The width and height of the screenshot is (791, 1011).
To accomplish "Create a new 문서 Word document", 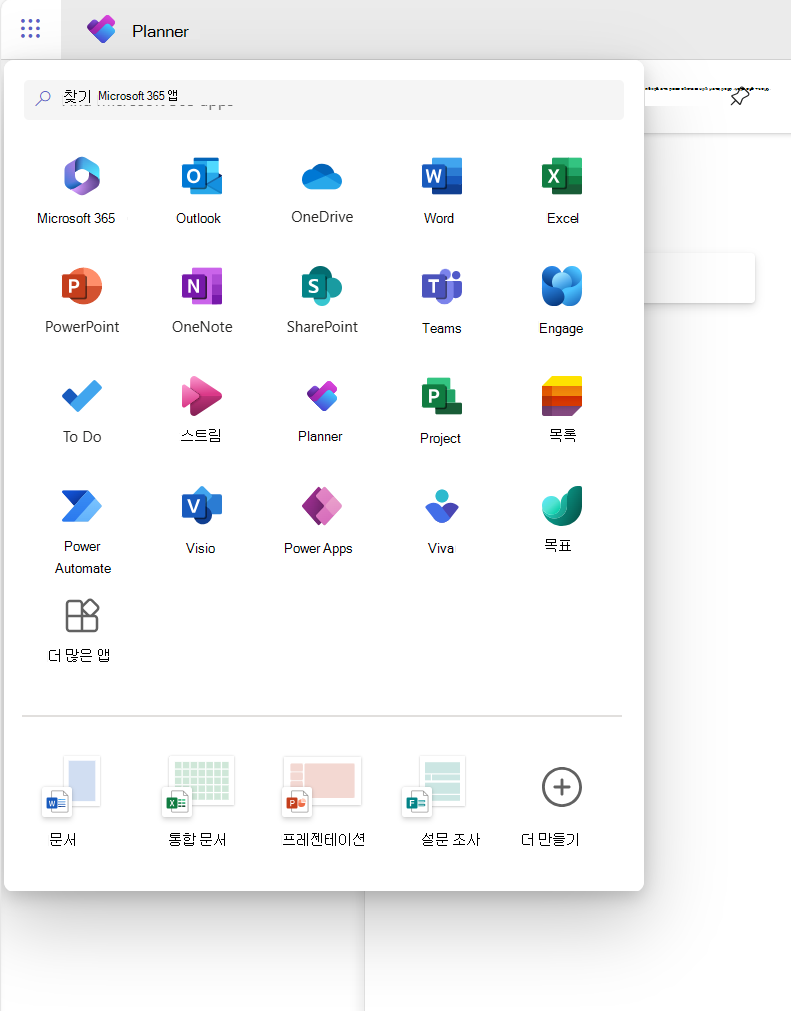I will coord(70,801).
